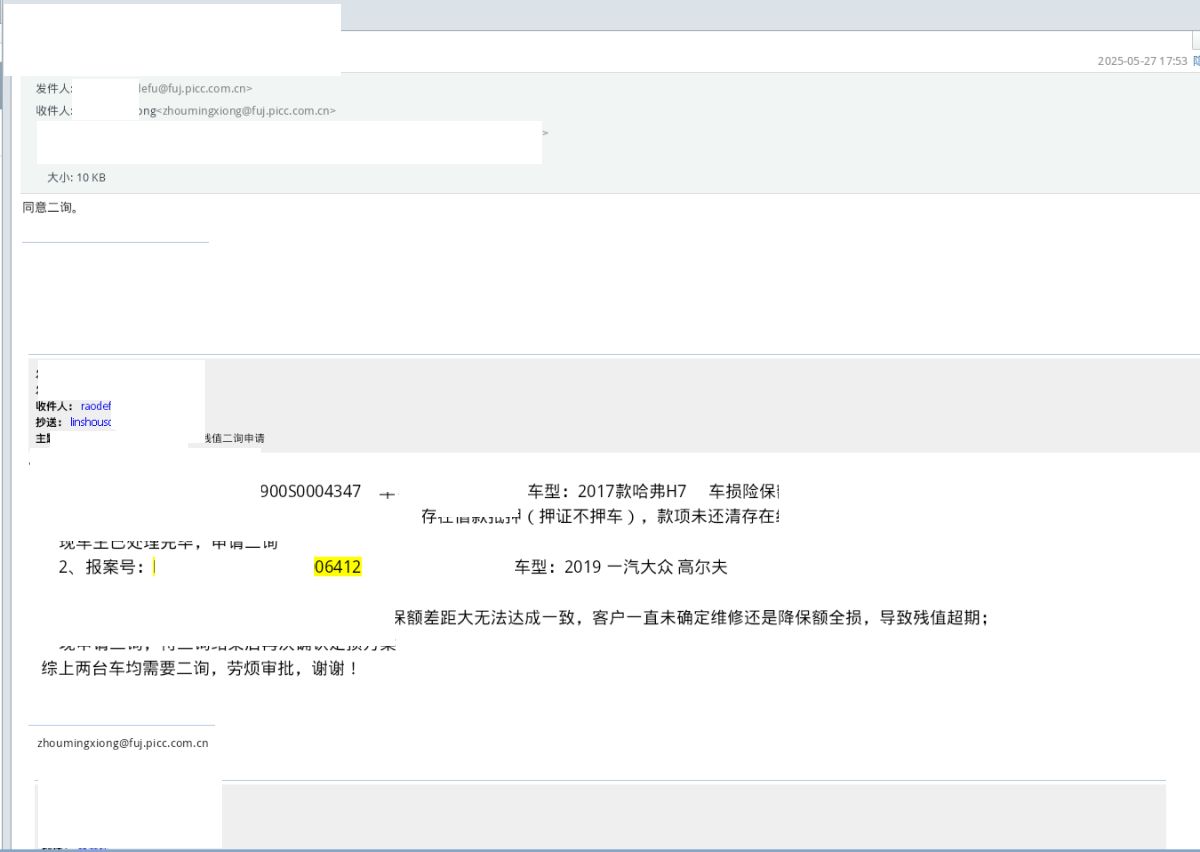Click the reply text 同意二询。
Image resolution: width=1200 pixels, height=852 pixels.
coord(51,208)
